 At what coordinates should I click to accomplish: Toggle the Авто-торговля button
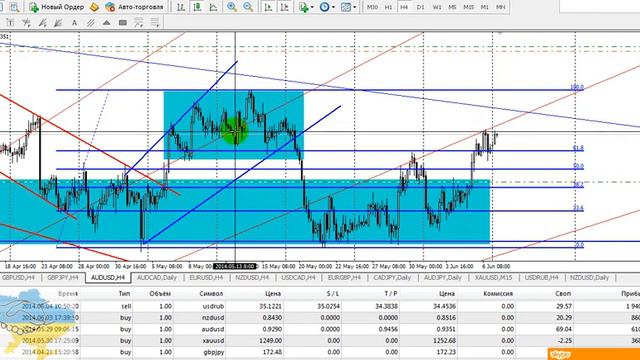(134, 7)
